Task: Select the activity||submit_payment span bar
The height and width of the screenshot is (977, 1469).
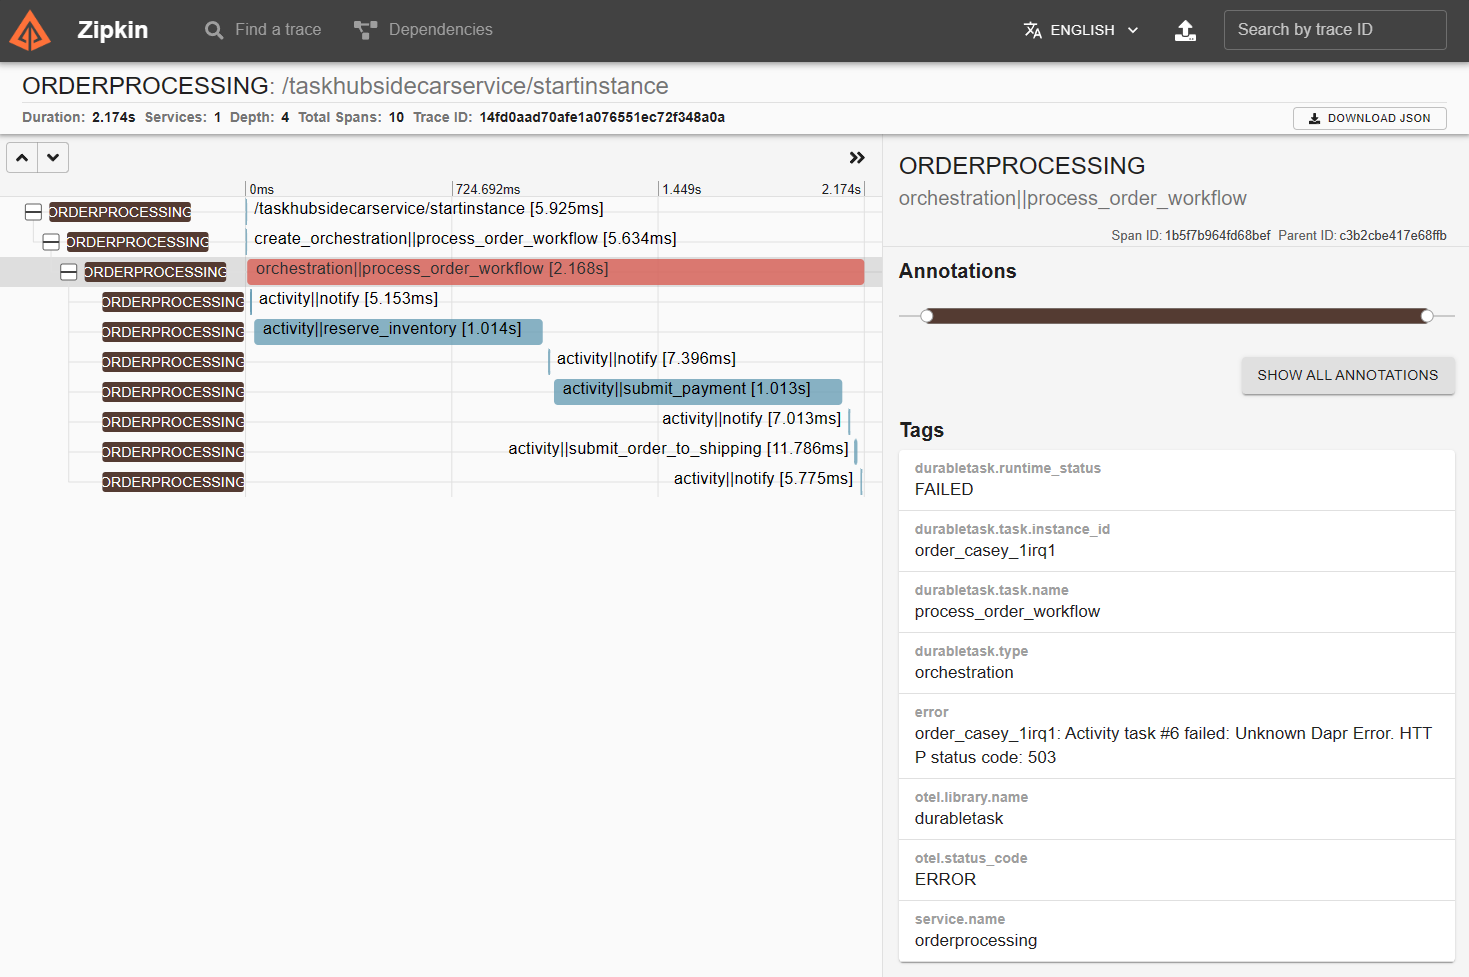Action: (x=698, y=391)
